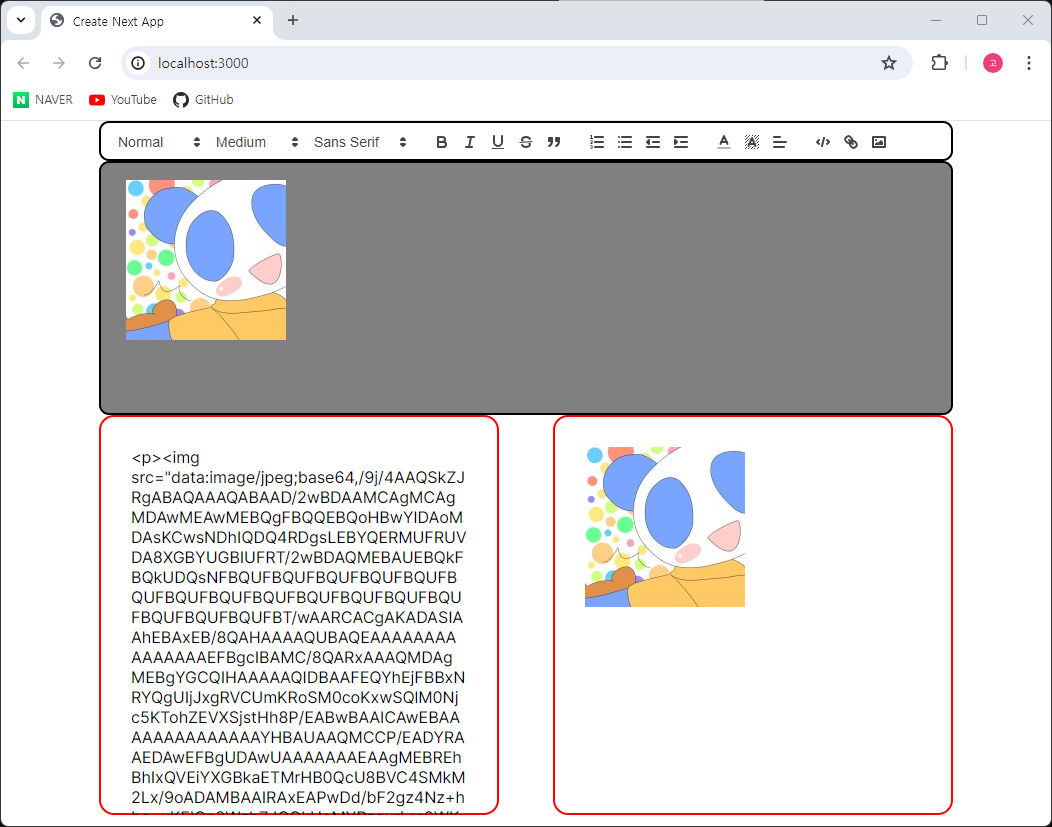Open the Chrome profile avatar
This screenshot has height=827, width=1052.
pos(993,63)
